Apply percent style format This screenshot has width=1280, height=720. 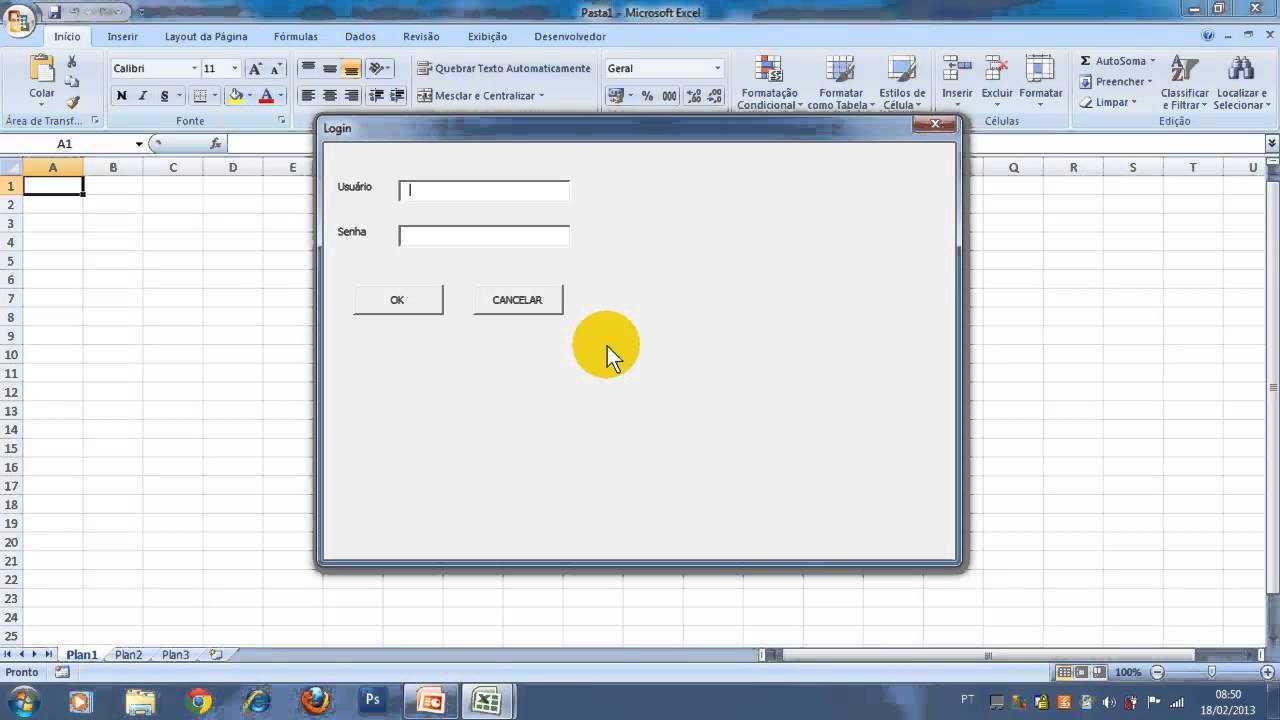[x=647, y=96]
